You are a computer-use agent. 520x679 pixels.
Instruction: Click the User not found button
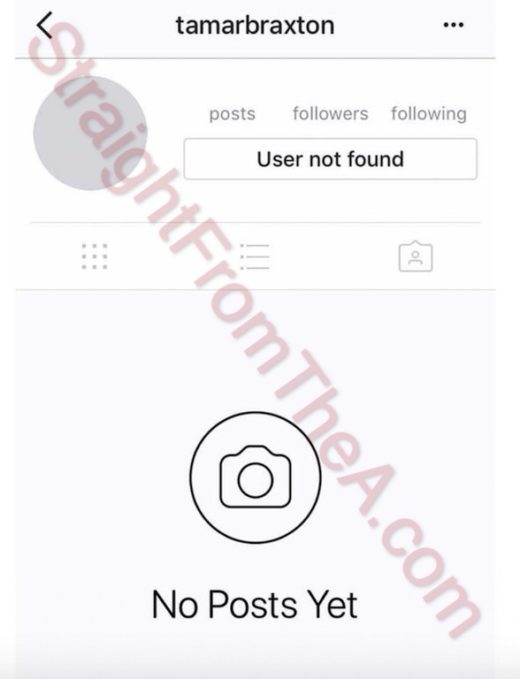click(x=330, y=159)
